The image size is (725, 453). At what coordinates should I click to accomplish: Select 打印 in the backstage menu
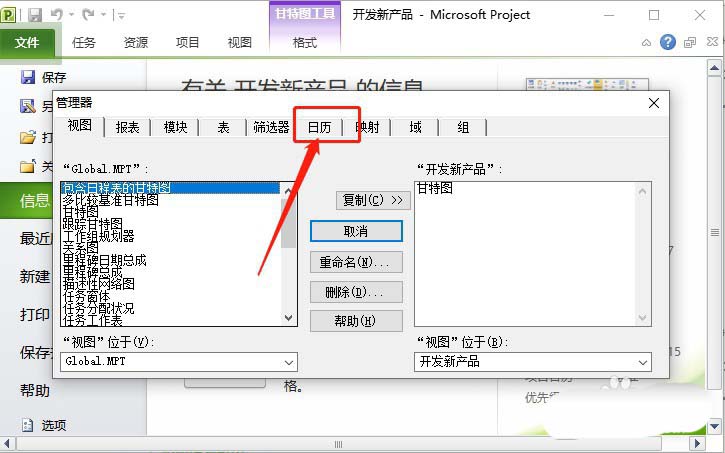point(35,315)
